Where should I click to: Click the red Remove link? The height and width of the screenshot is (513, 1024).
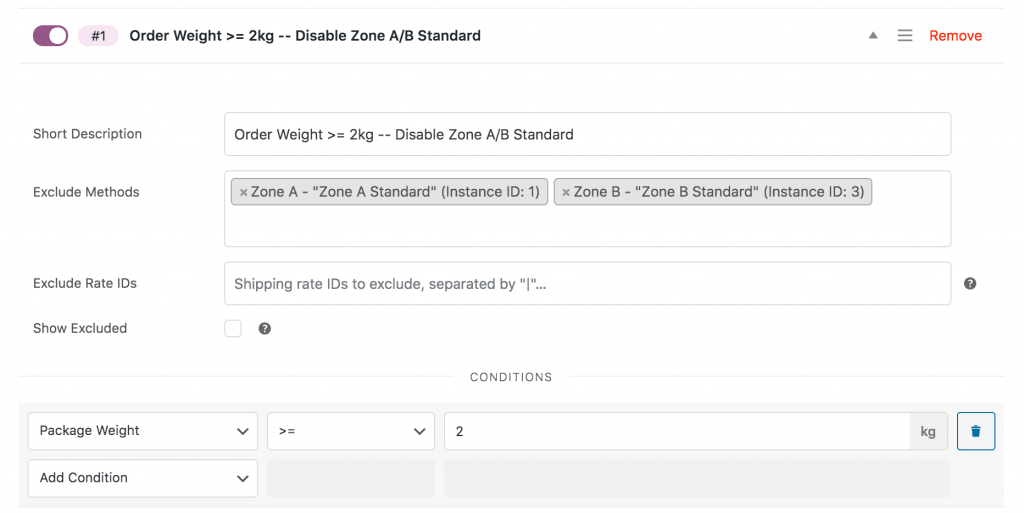pos(955,36)
